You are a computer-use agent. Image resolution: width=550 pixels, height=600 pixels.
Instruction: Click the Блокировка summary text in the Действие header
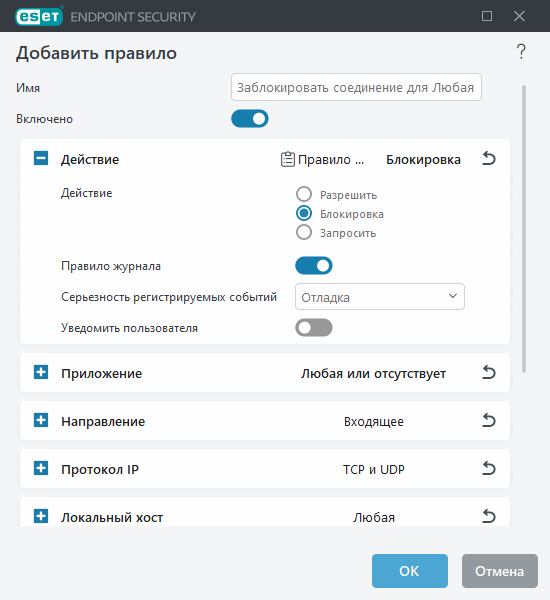423,160
